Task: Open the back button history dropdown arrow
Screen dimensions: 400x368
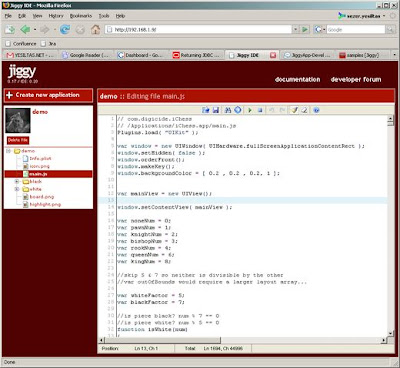Action: point(35,30)
